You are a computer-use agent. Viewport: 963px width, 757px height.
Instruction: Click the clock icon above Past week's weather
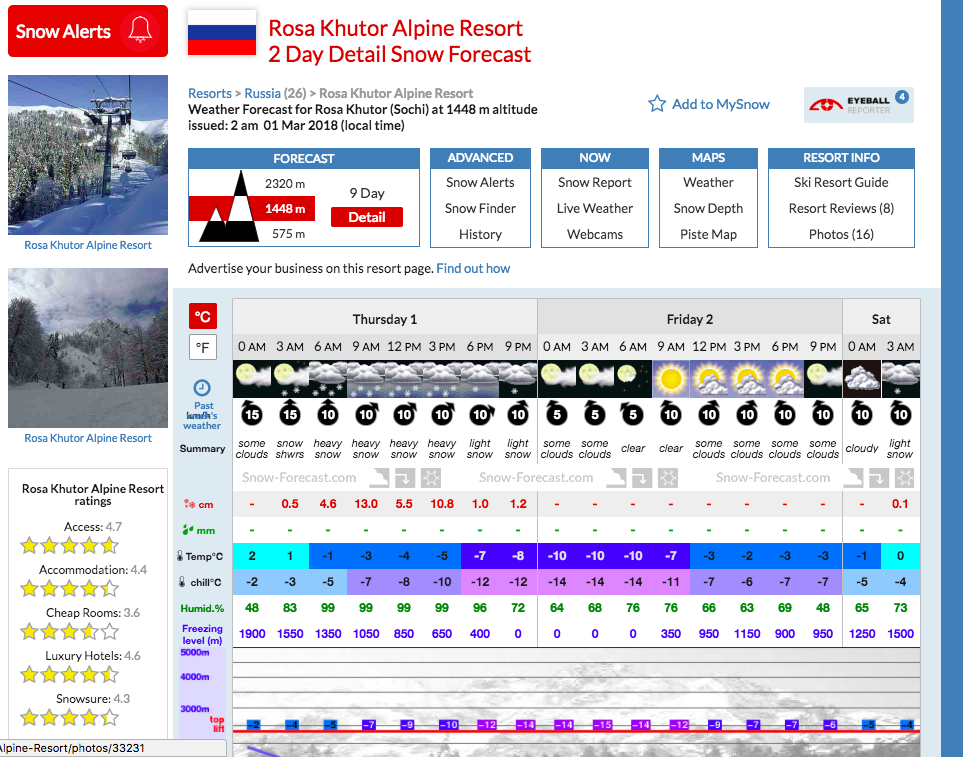pos(202,387)
